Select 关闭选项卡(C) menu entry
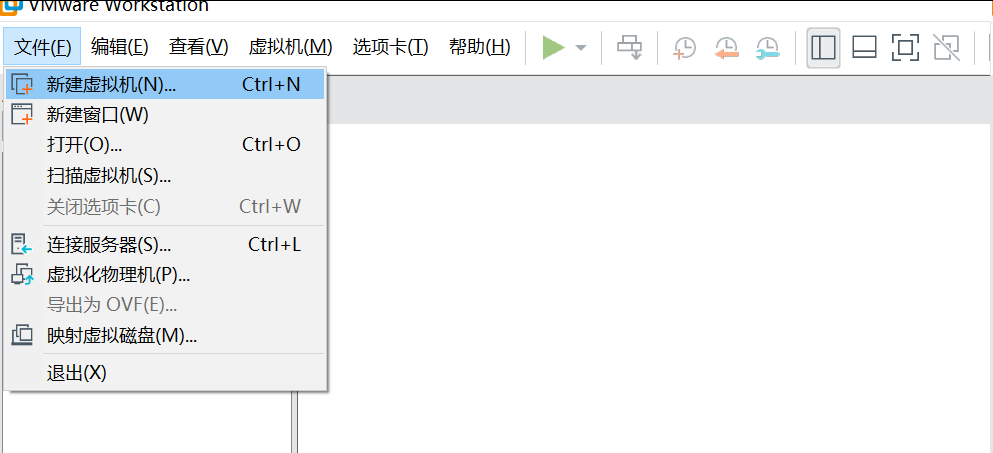The width and height of the screenshot is (993, 453). (165, 206)
